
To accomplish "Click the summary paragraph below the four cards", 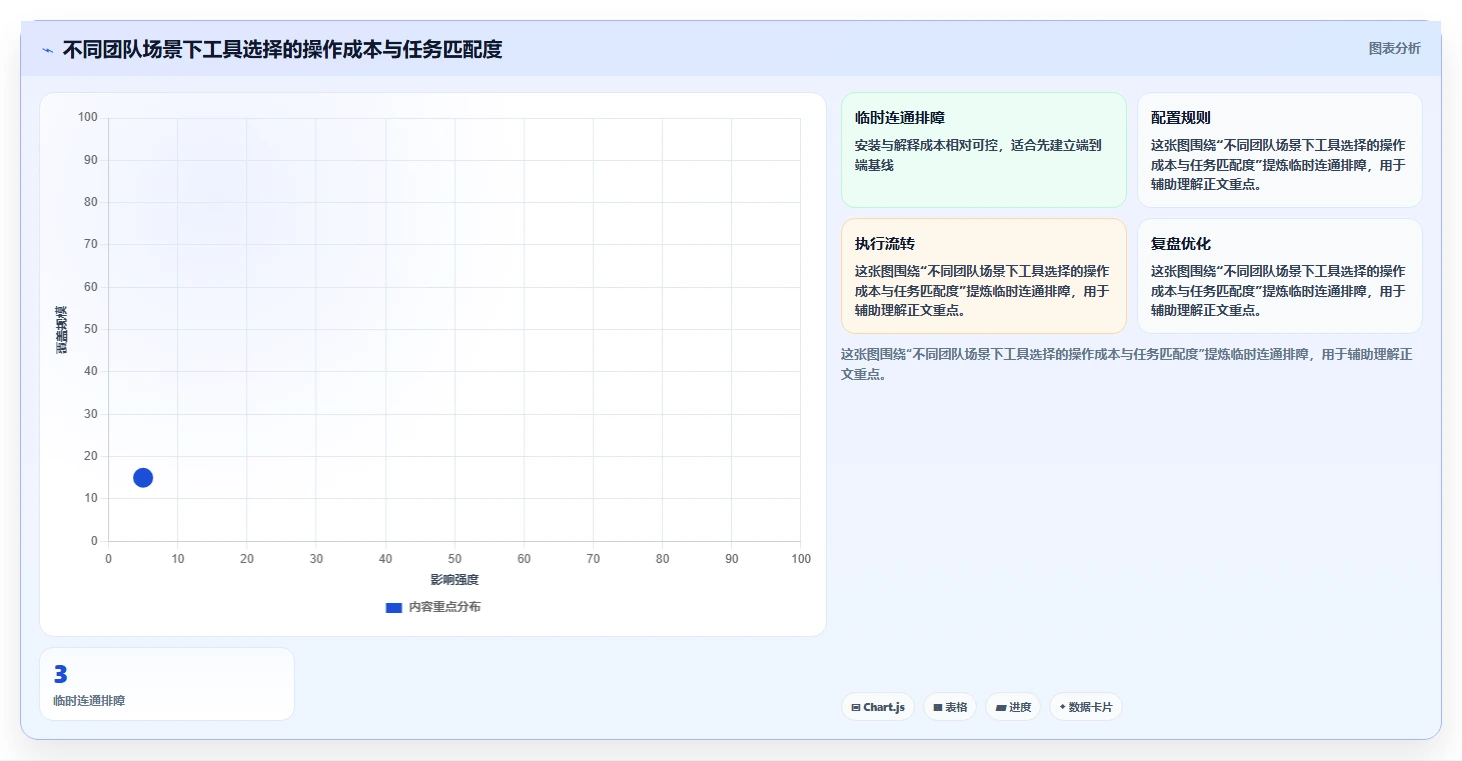I will pos(1126,364).
